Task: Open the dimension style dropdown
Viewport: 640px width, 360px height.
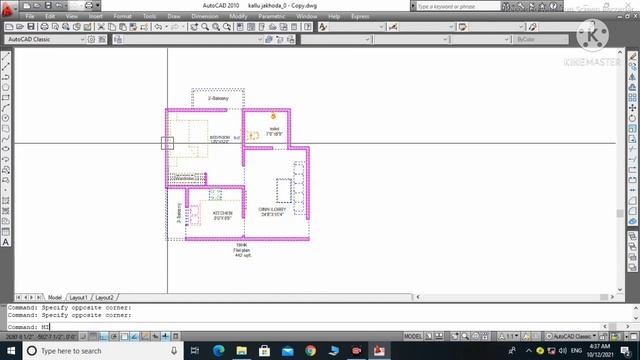Action: [427, 27]
